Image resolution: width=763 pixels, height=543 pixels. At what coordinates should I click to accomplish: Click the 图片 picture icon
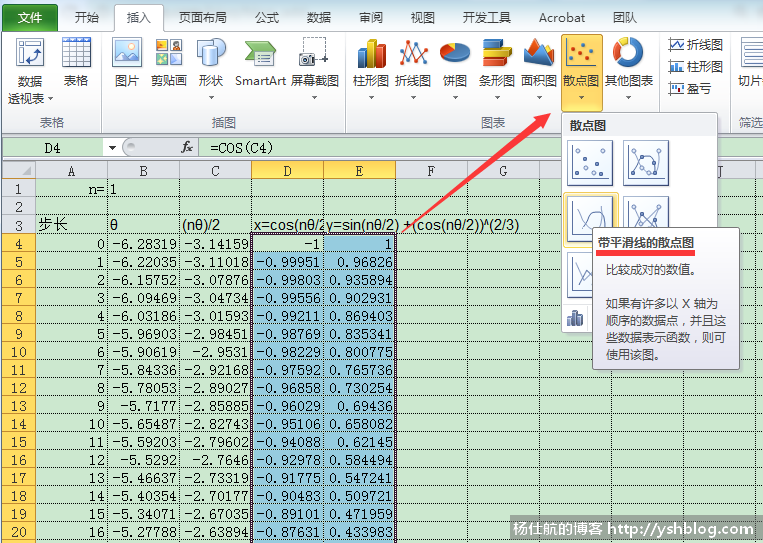[x=127, y=53]
